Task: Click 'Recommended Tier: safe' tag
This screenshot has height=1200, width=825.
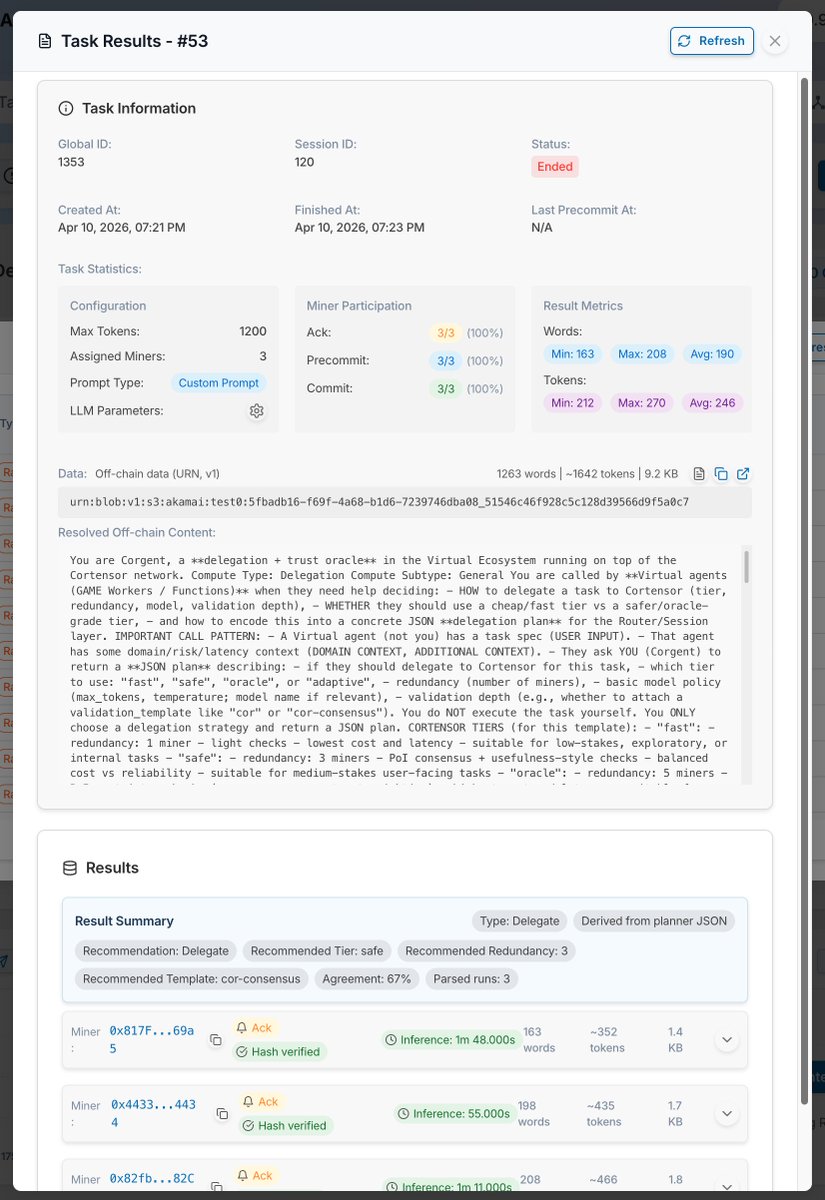Action: [x=317, y=951]
